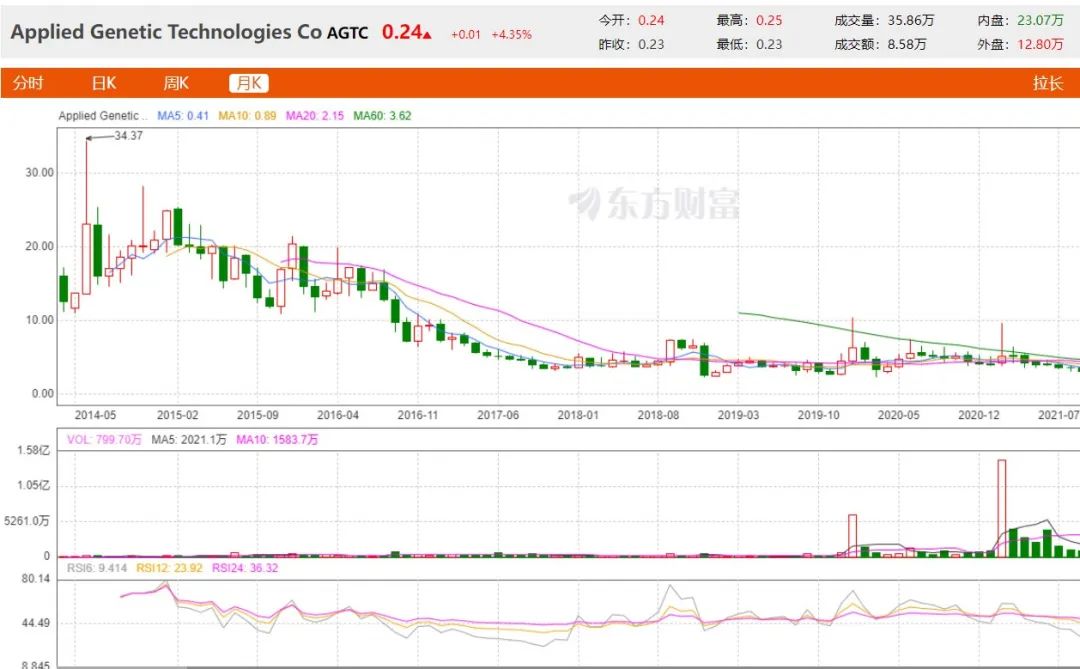Click the 80.14 RSI axis label
Image resolution: width=1080 pixels, height=669 pixels.
(x=36, y=579)
